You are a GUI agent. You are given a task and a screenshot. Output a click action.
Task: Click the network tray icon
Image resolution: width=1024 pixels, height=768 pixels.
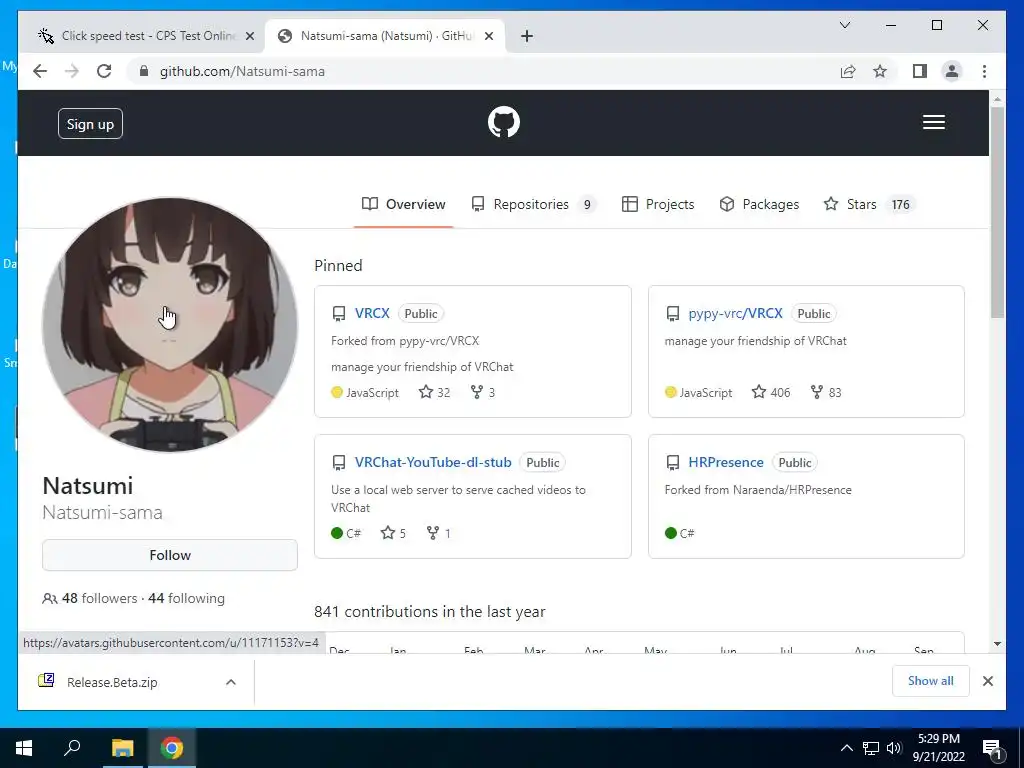pos(871,748)
